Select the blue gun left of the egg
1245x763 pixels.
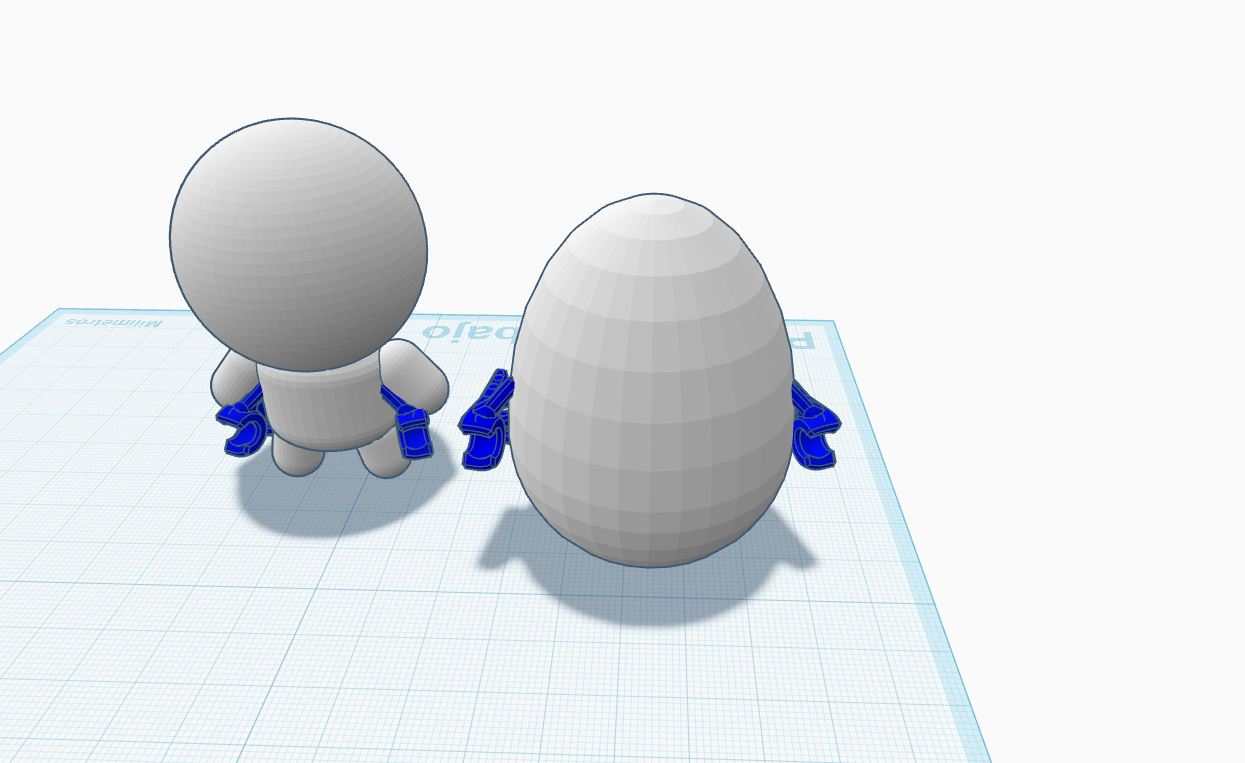(x=486, y=420)
